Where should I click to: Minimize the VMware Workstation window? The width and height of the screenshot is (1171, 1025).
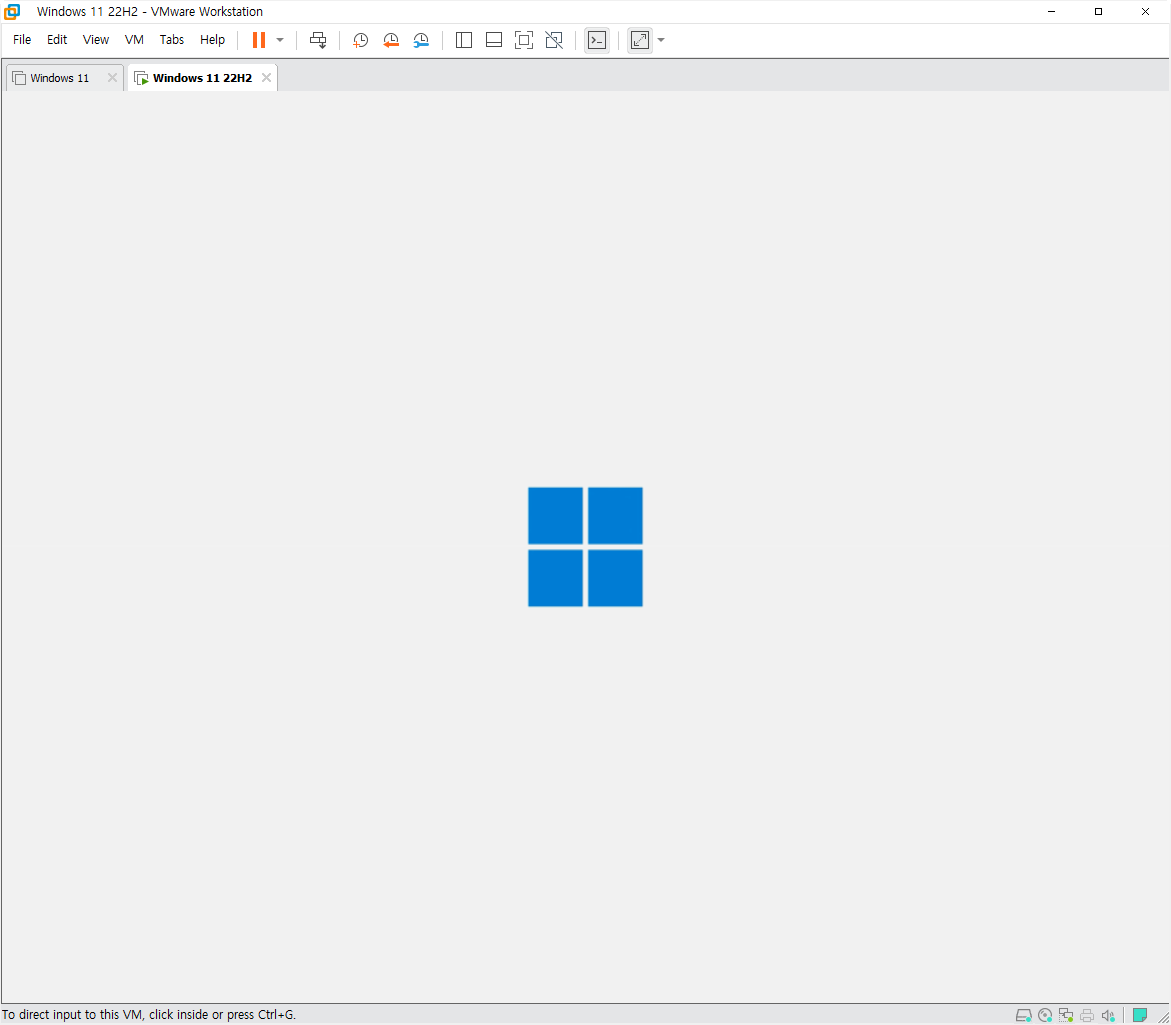pos(1052,11)
